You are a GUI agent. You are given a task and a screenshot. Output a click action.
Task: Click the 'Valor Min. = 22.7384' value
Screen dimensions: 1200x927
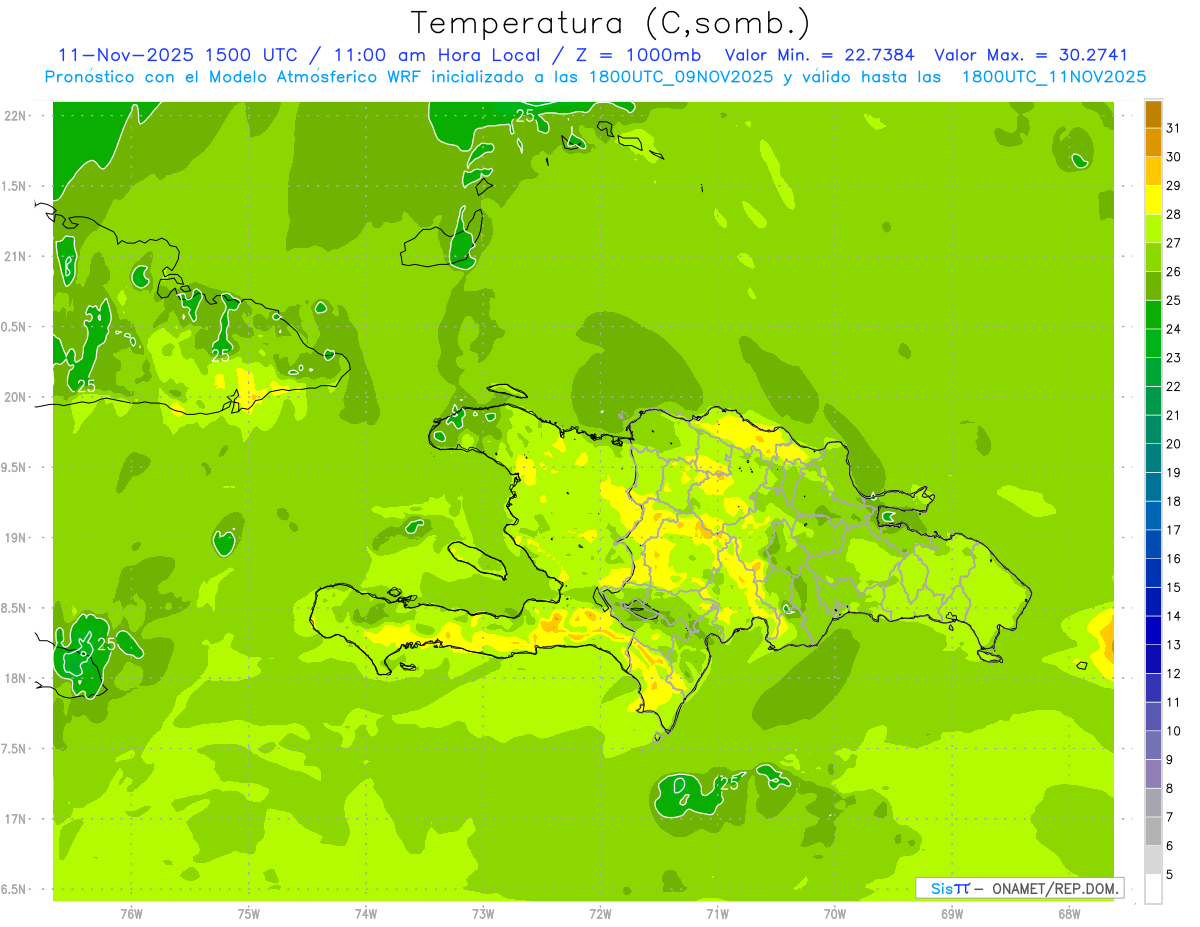(x=819, y=55)
